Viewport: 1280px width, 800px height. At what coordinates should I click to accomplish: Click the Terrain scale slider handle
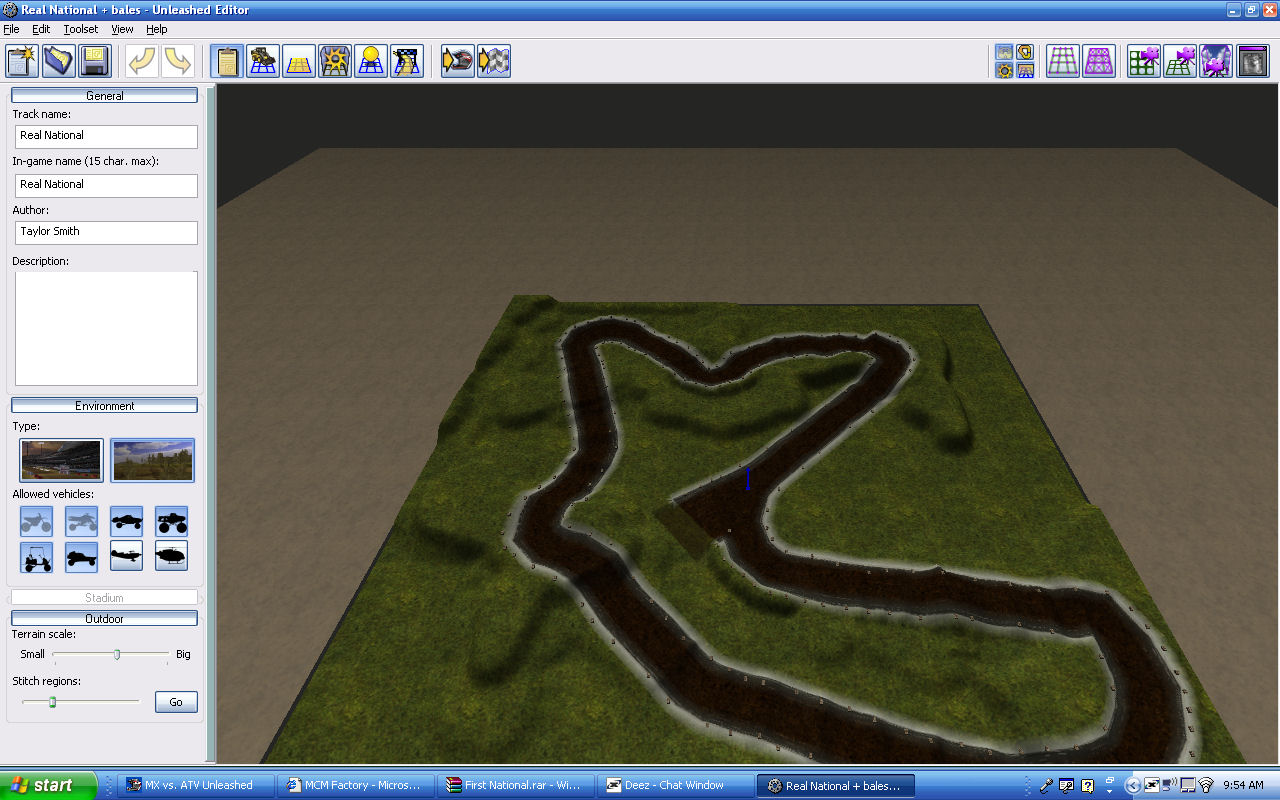[x=117, y=654]
